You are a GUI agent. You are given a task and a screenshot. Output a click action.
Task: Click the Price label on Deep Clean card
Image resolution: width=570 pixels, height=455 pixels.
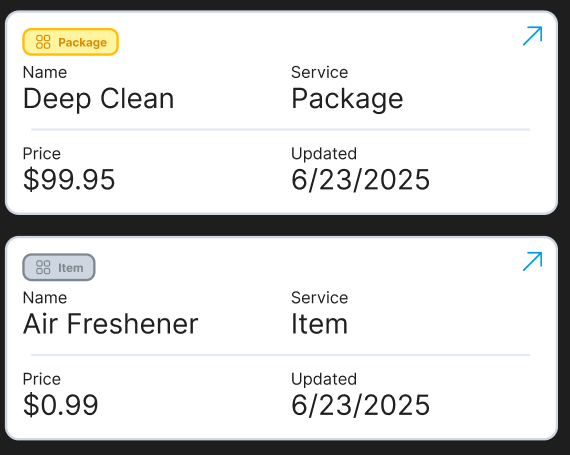coord(41,154)
